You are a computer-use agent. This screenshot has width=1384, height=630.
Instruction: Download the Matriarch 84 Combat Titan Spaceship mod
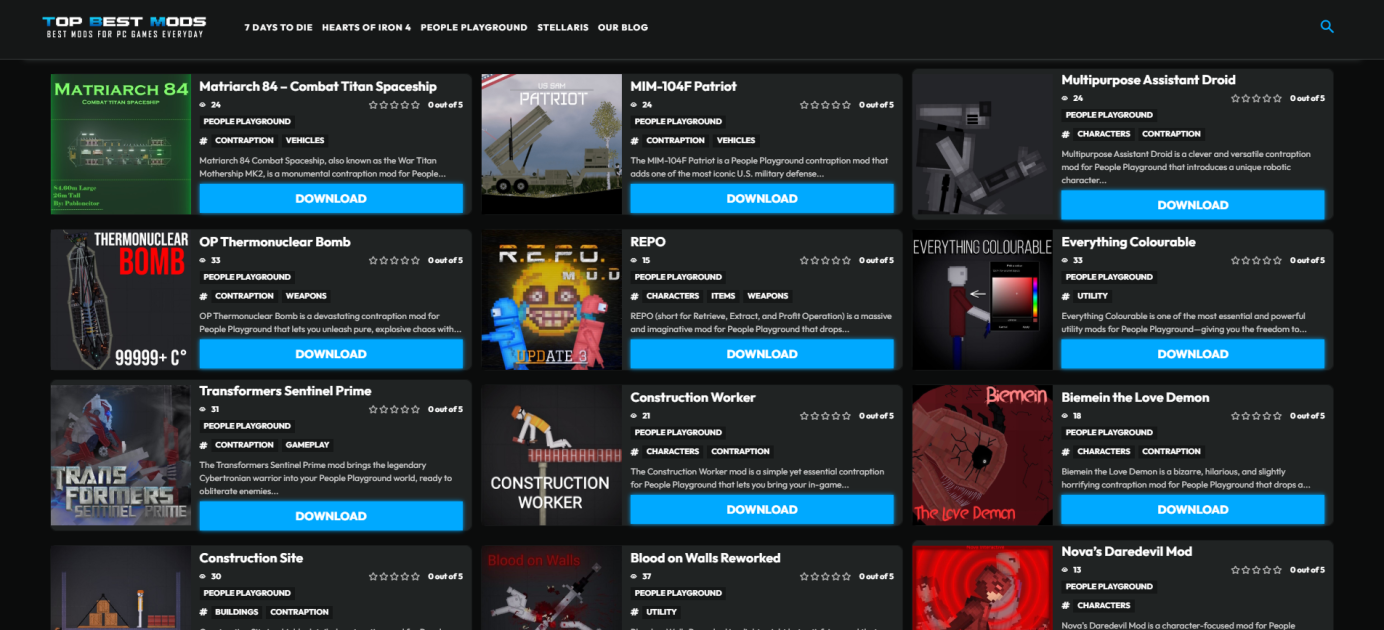coord(331,199)
